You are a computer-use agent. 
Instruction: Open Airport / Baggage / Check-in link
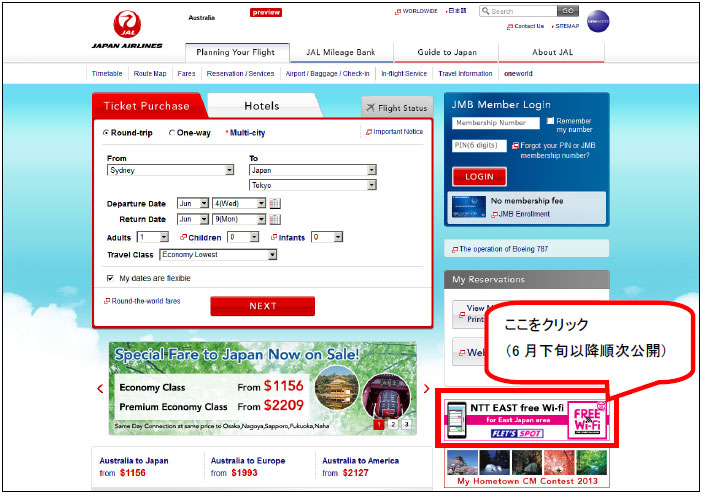point(327,74)
